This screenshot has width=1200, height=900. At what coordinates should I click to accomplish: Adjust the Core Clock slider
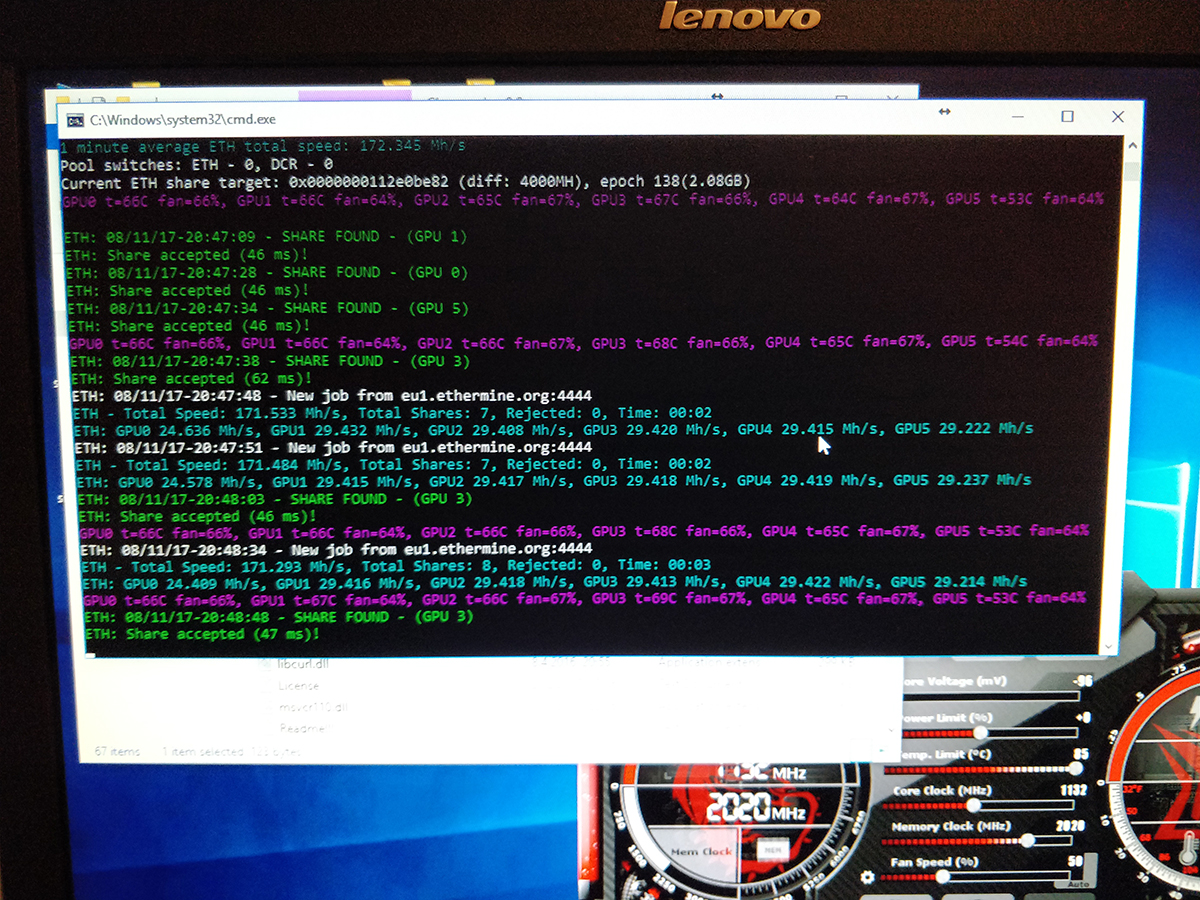point(972,804)
